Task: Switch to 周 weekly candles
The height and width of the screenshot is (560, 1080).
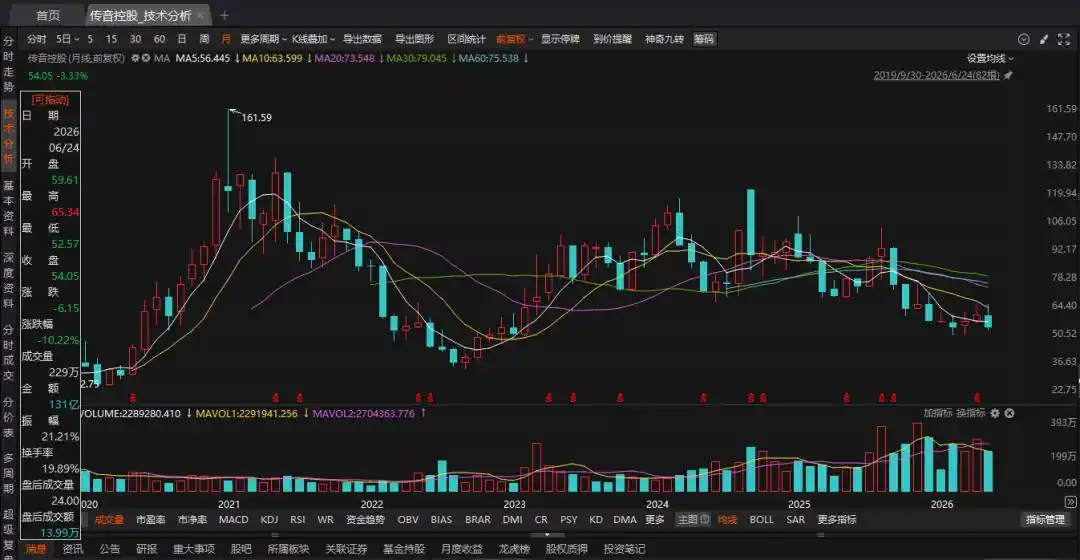Action: (204, 39)
